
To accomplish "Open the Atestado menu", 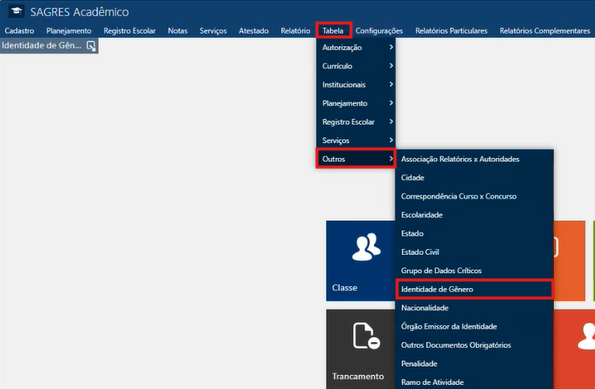I will click(x=253, y=31).
